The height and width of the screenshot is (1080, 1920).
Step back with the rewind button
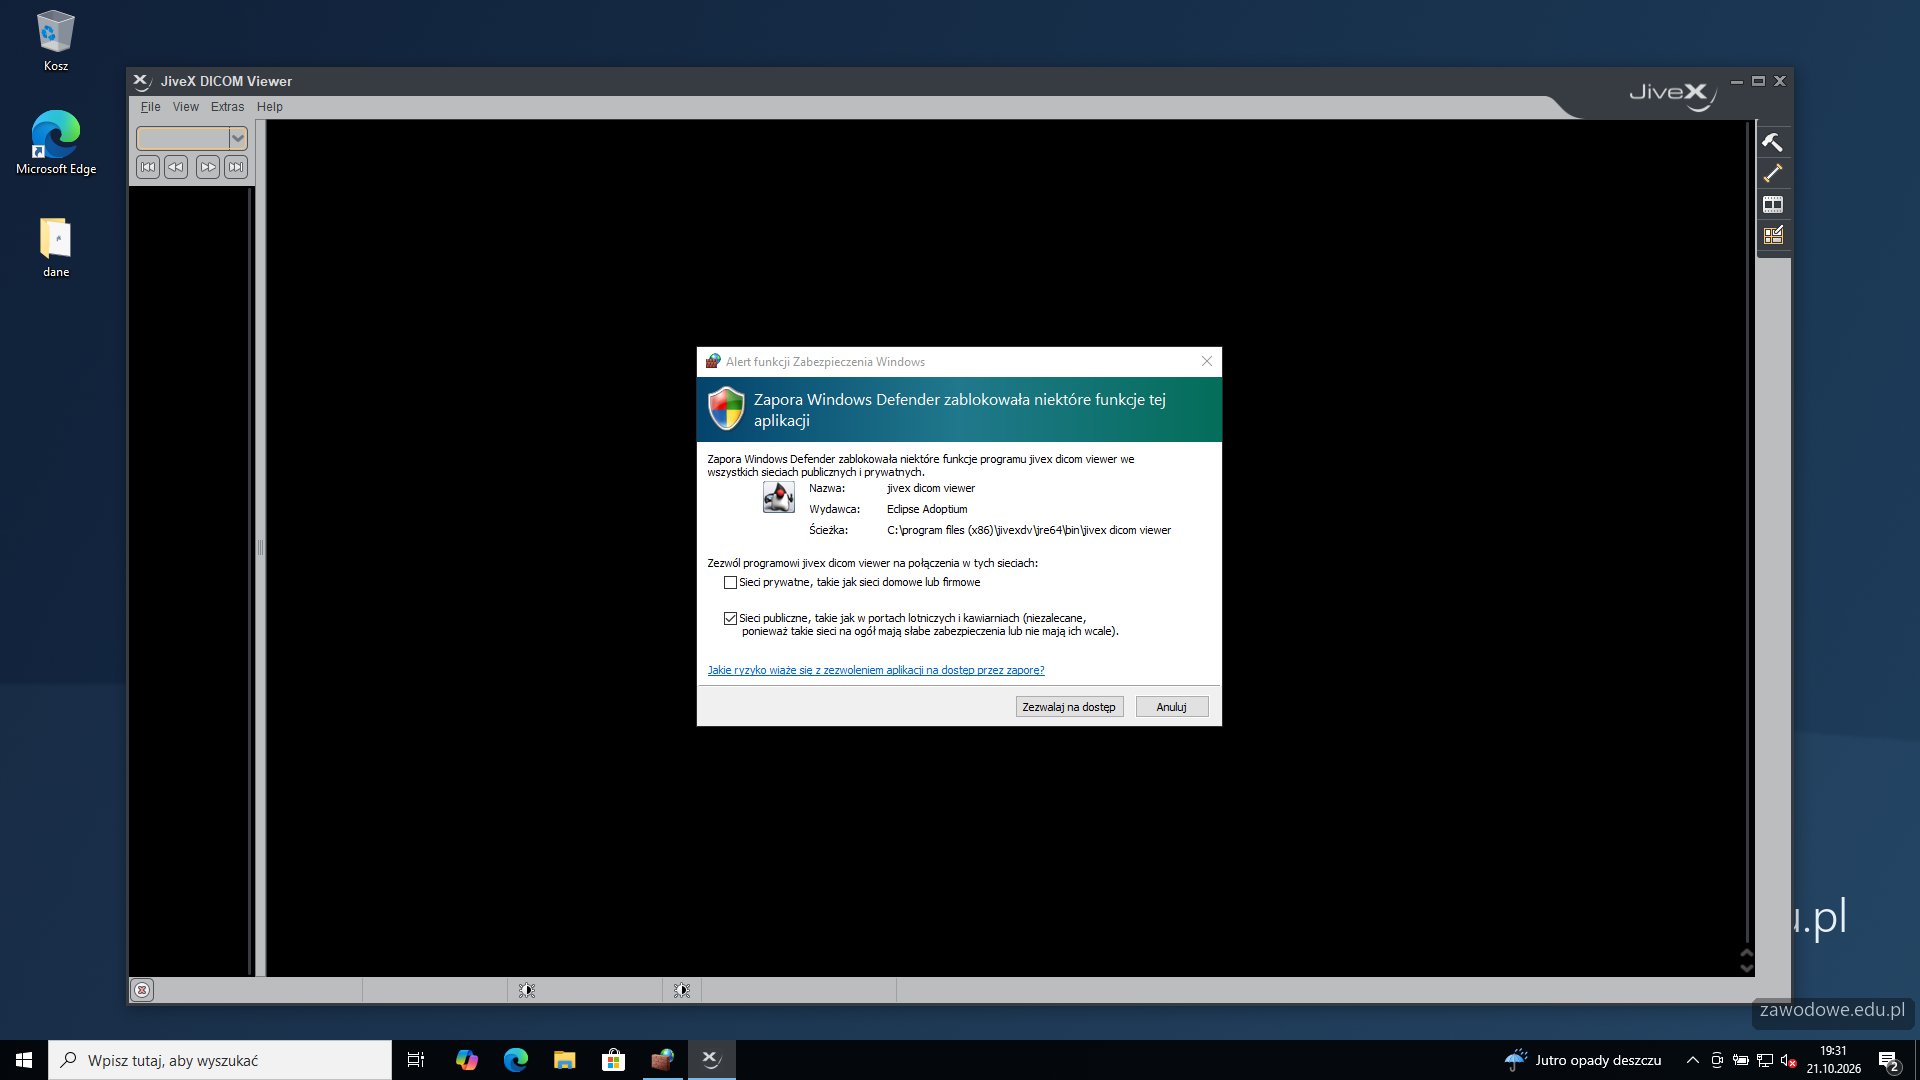coord(176,167)
